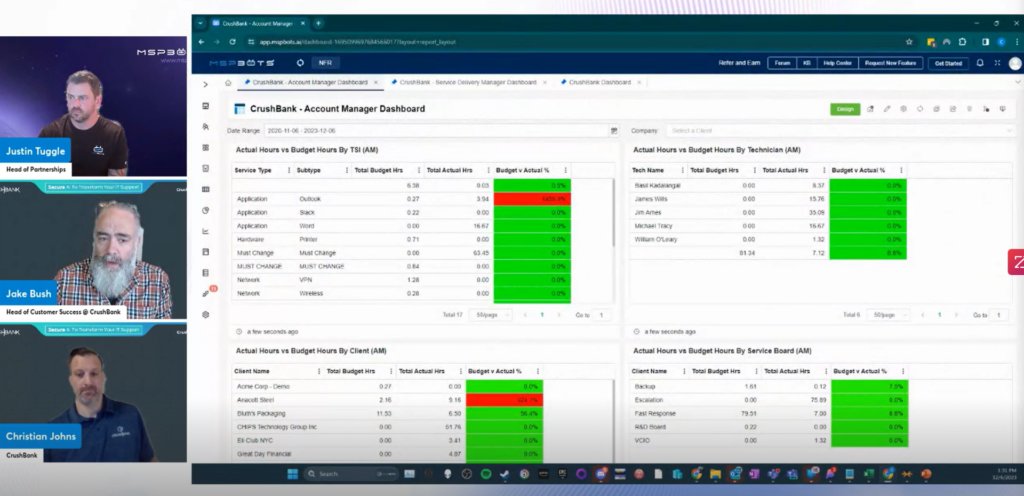Open the KB button in header
1024x496 pixels.
point(807,63)
